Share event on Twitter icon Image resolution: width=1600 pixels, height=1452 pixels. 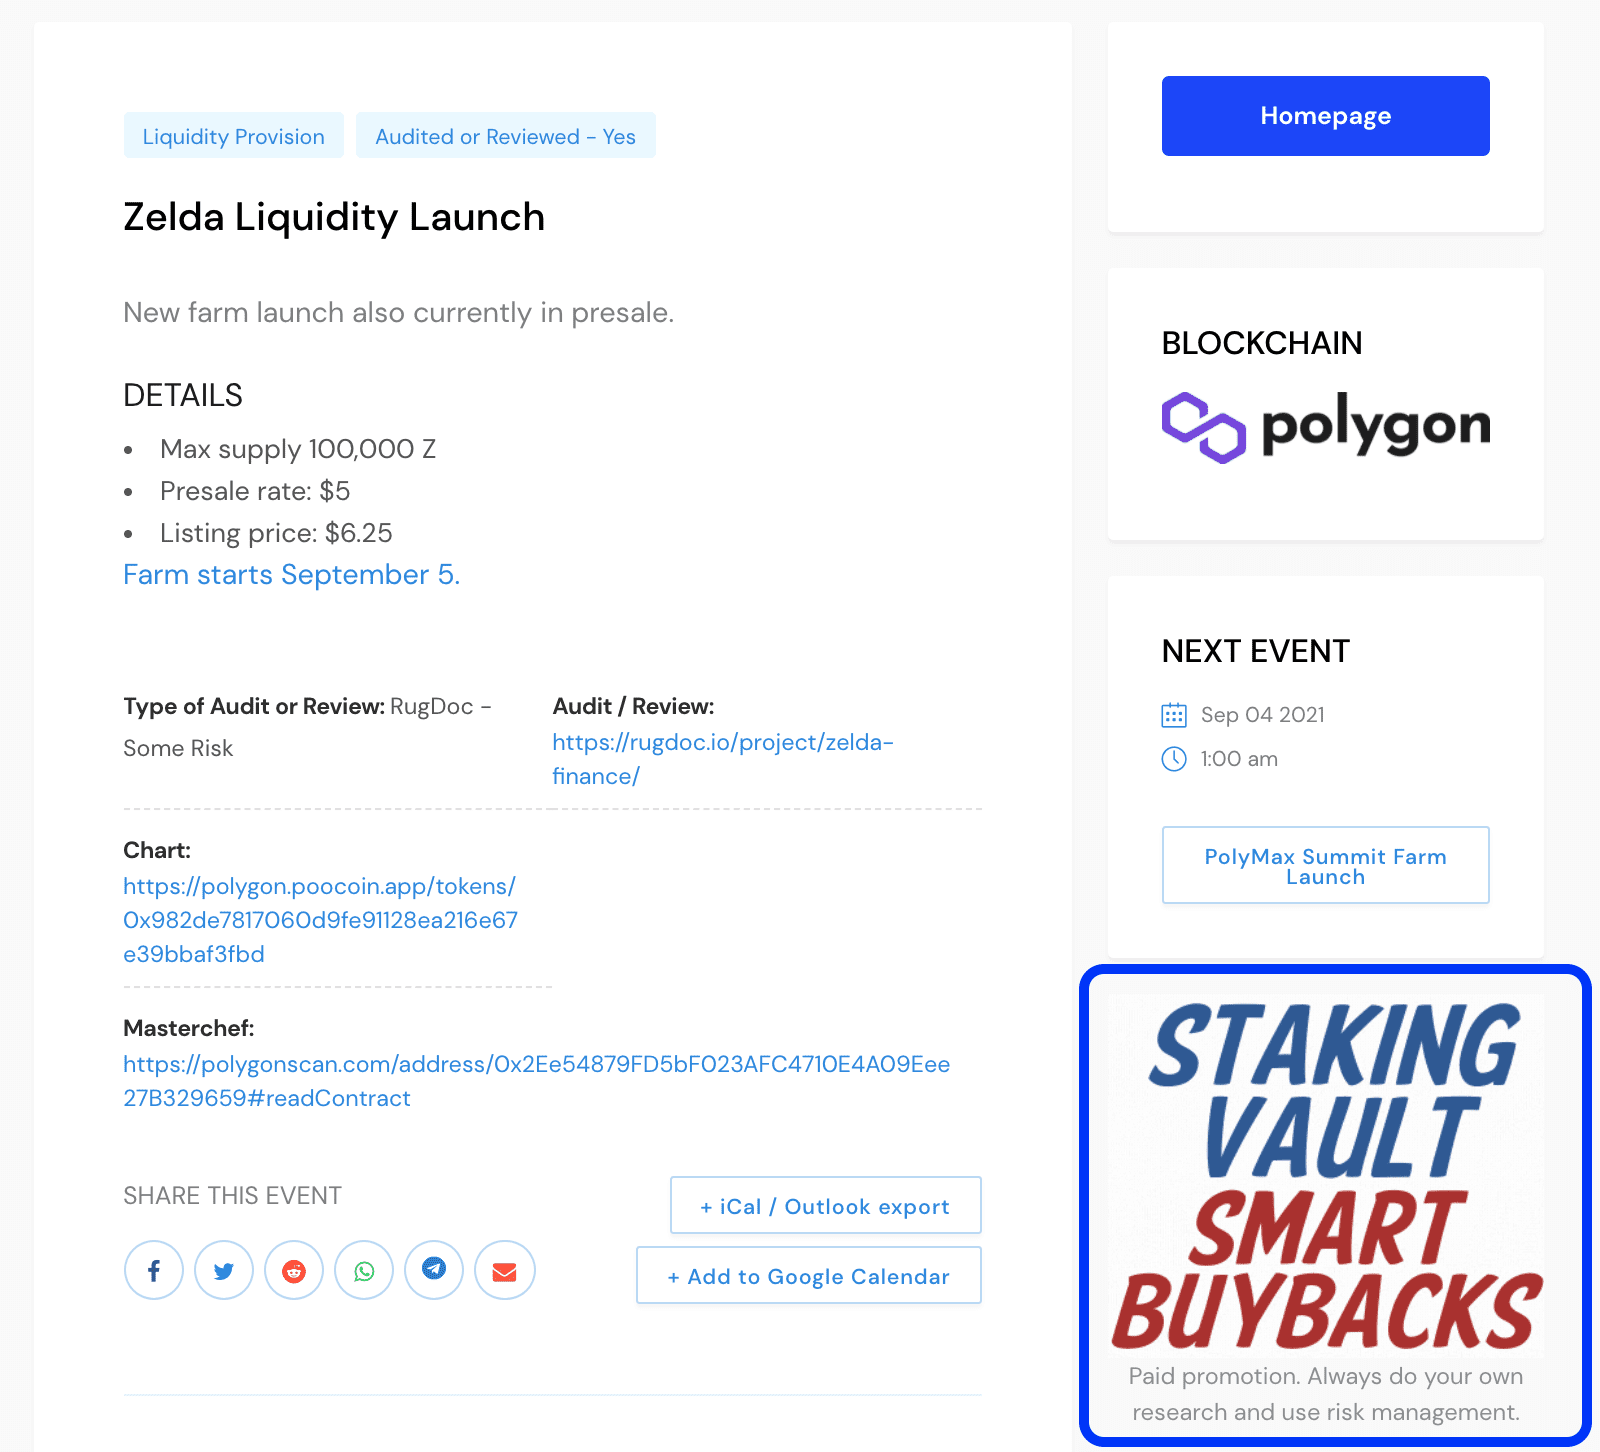click(x=224, y=1270)
